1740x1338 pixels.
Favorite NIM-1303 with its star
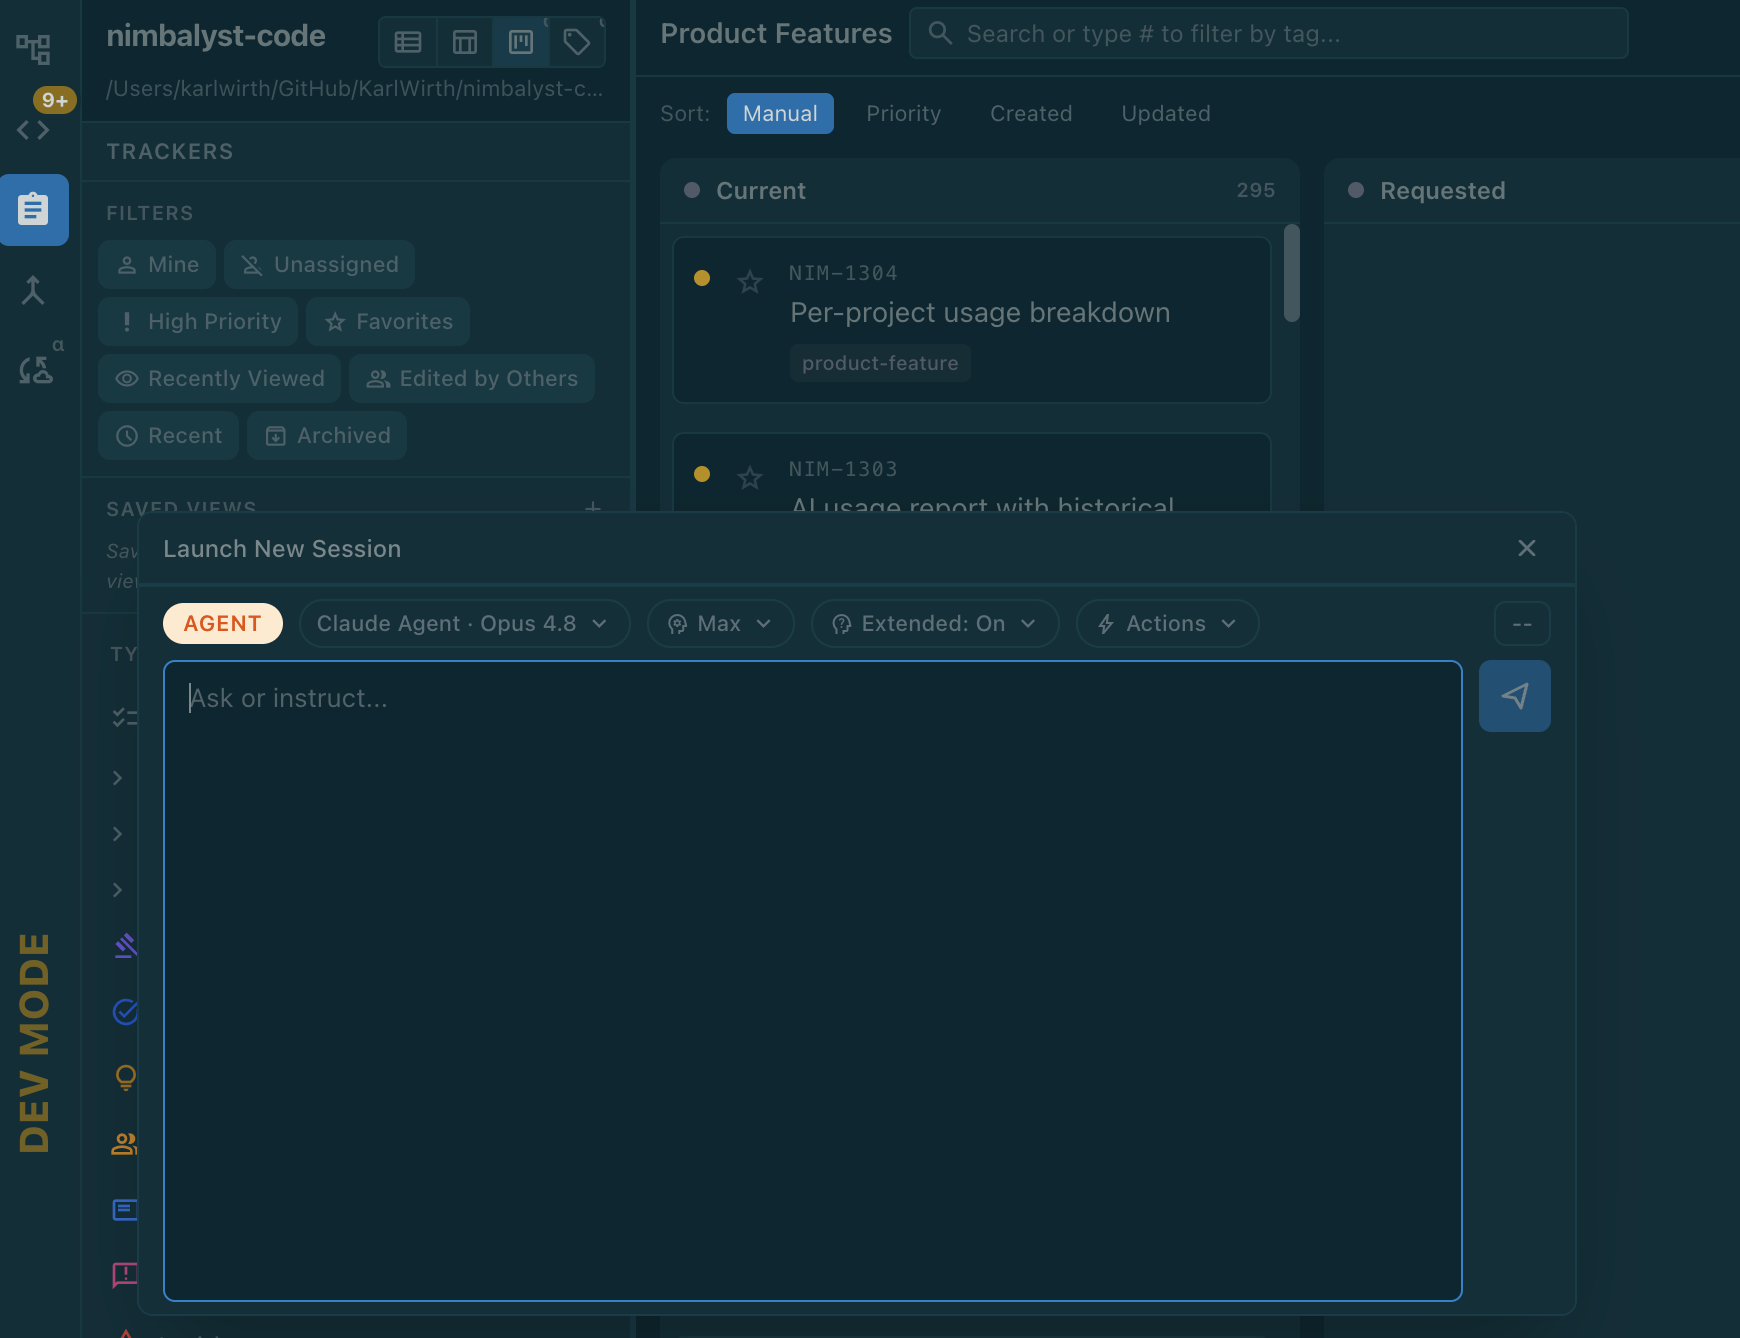click(x=750, y=478)
